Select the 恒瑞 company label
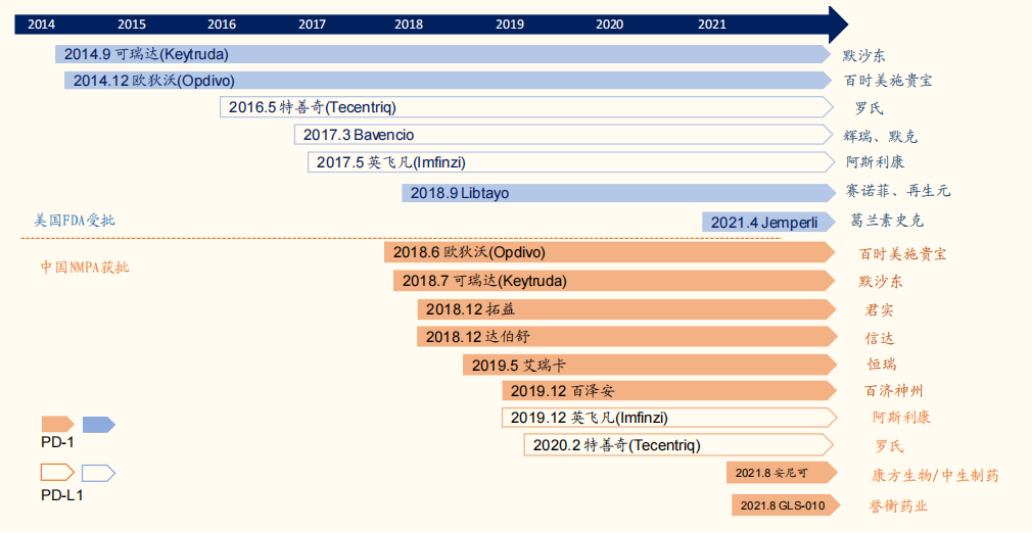This screenshot has width=1032, height=533. tap(881, 364)
